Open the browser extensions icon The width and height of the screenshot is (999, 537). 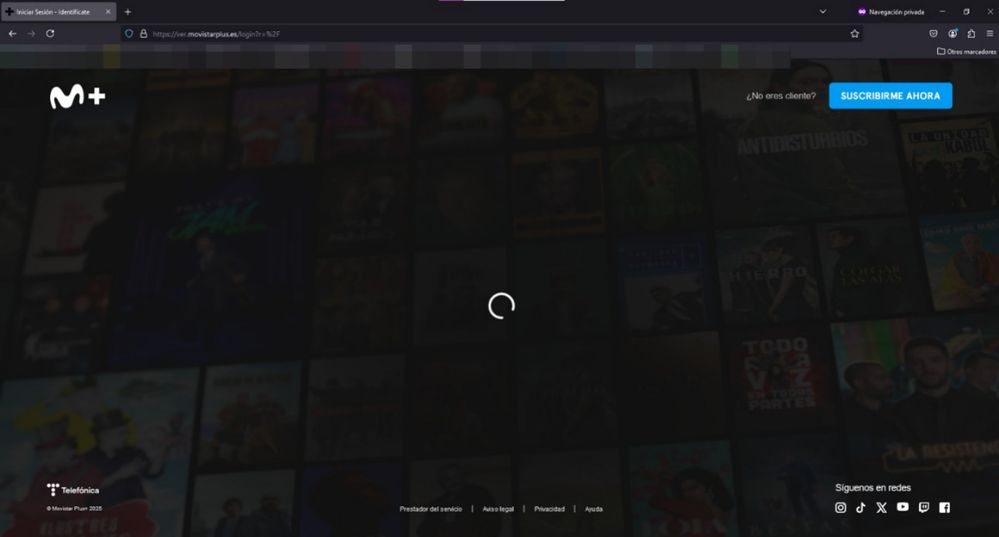(971, 33)
